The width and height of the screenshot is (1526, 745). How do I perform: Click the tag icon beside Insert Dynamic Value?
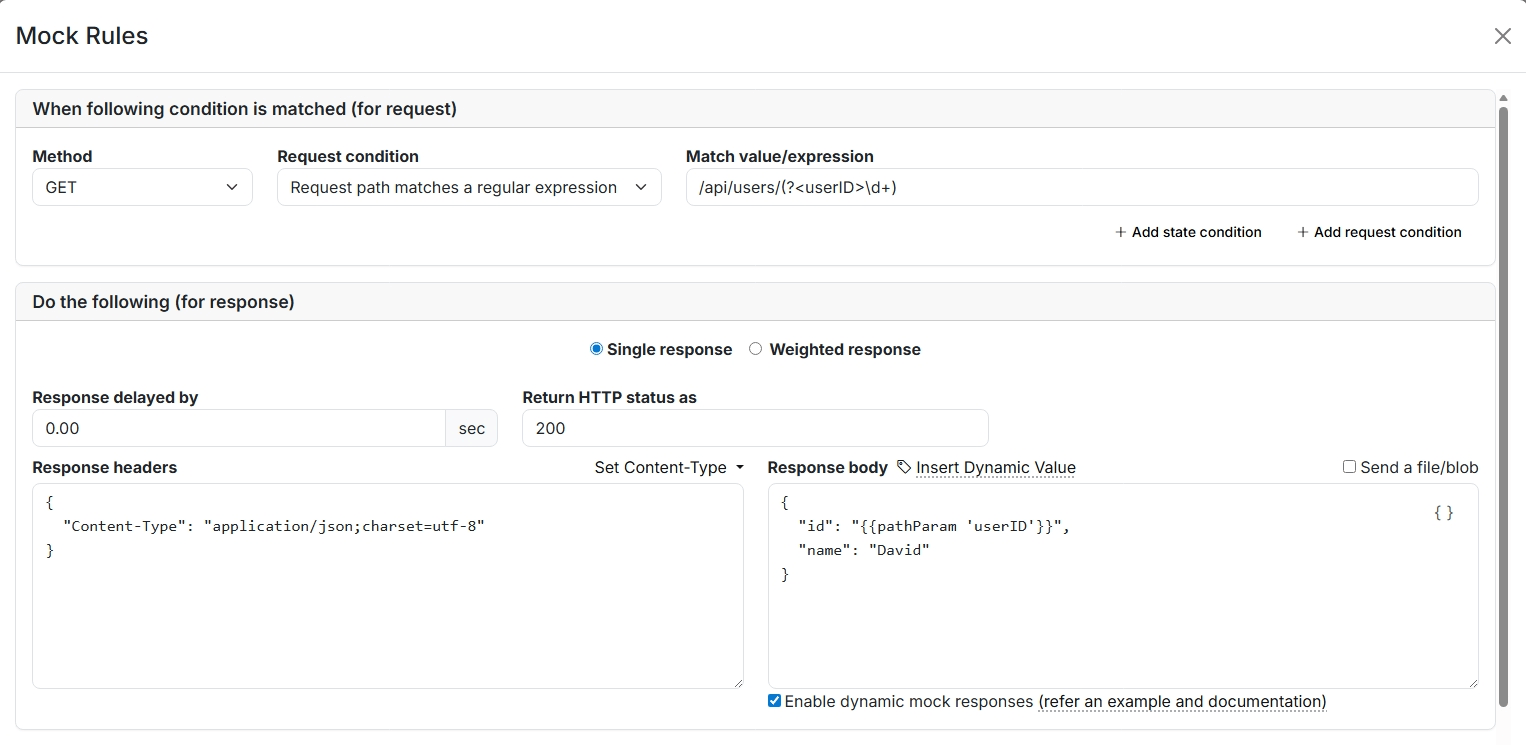(x=903, y=467)
